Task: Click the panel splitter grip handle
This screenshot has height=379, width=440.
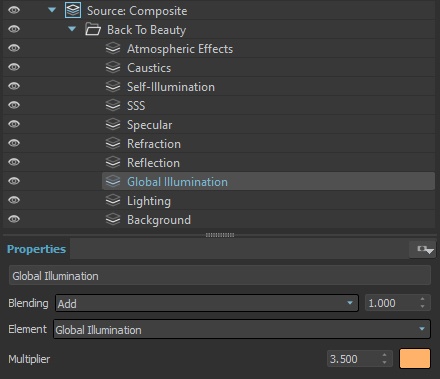Action: click(x=220, y=235)
